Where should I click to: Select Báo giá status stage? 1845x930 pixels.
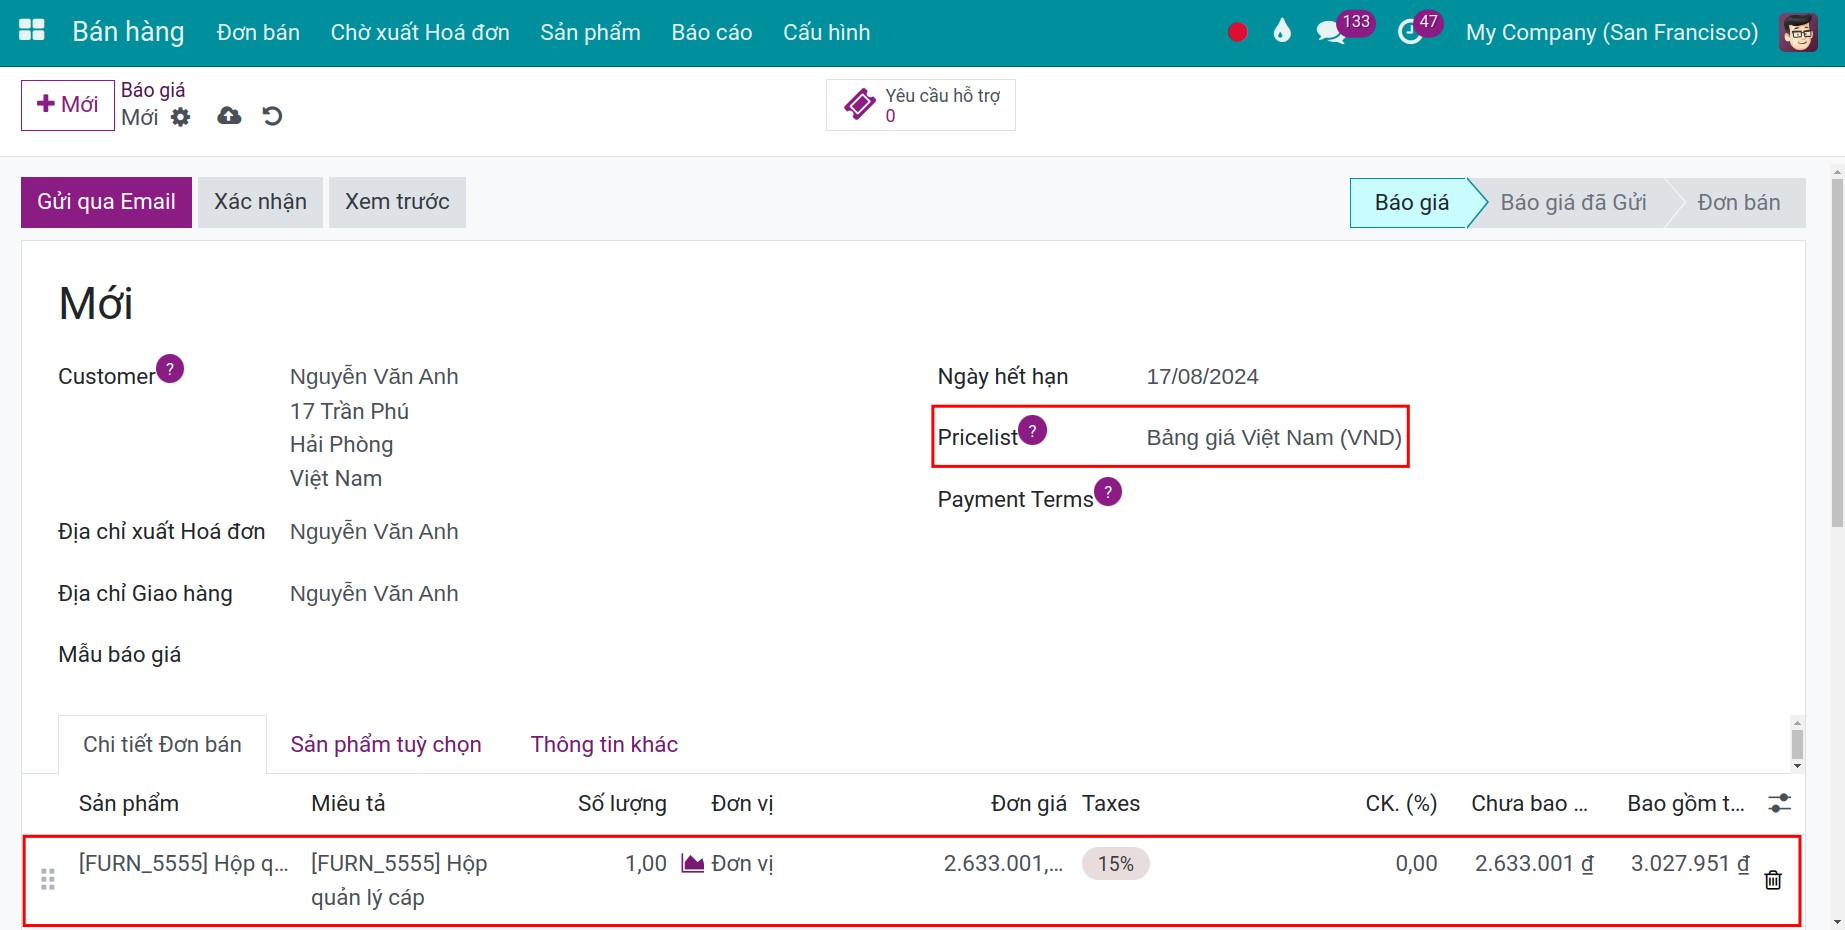click(1411, 203)
